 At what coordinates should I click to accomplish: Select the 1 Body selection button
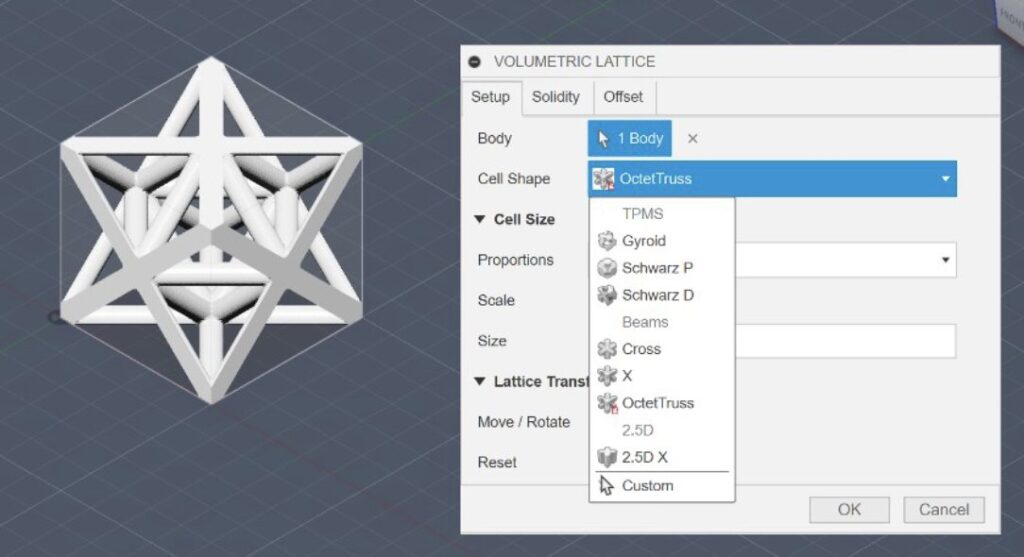[x=630, y=138]
